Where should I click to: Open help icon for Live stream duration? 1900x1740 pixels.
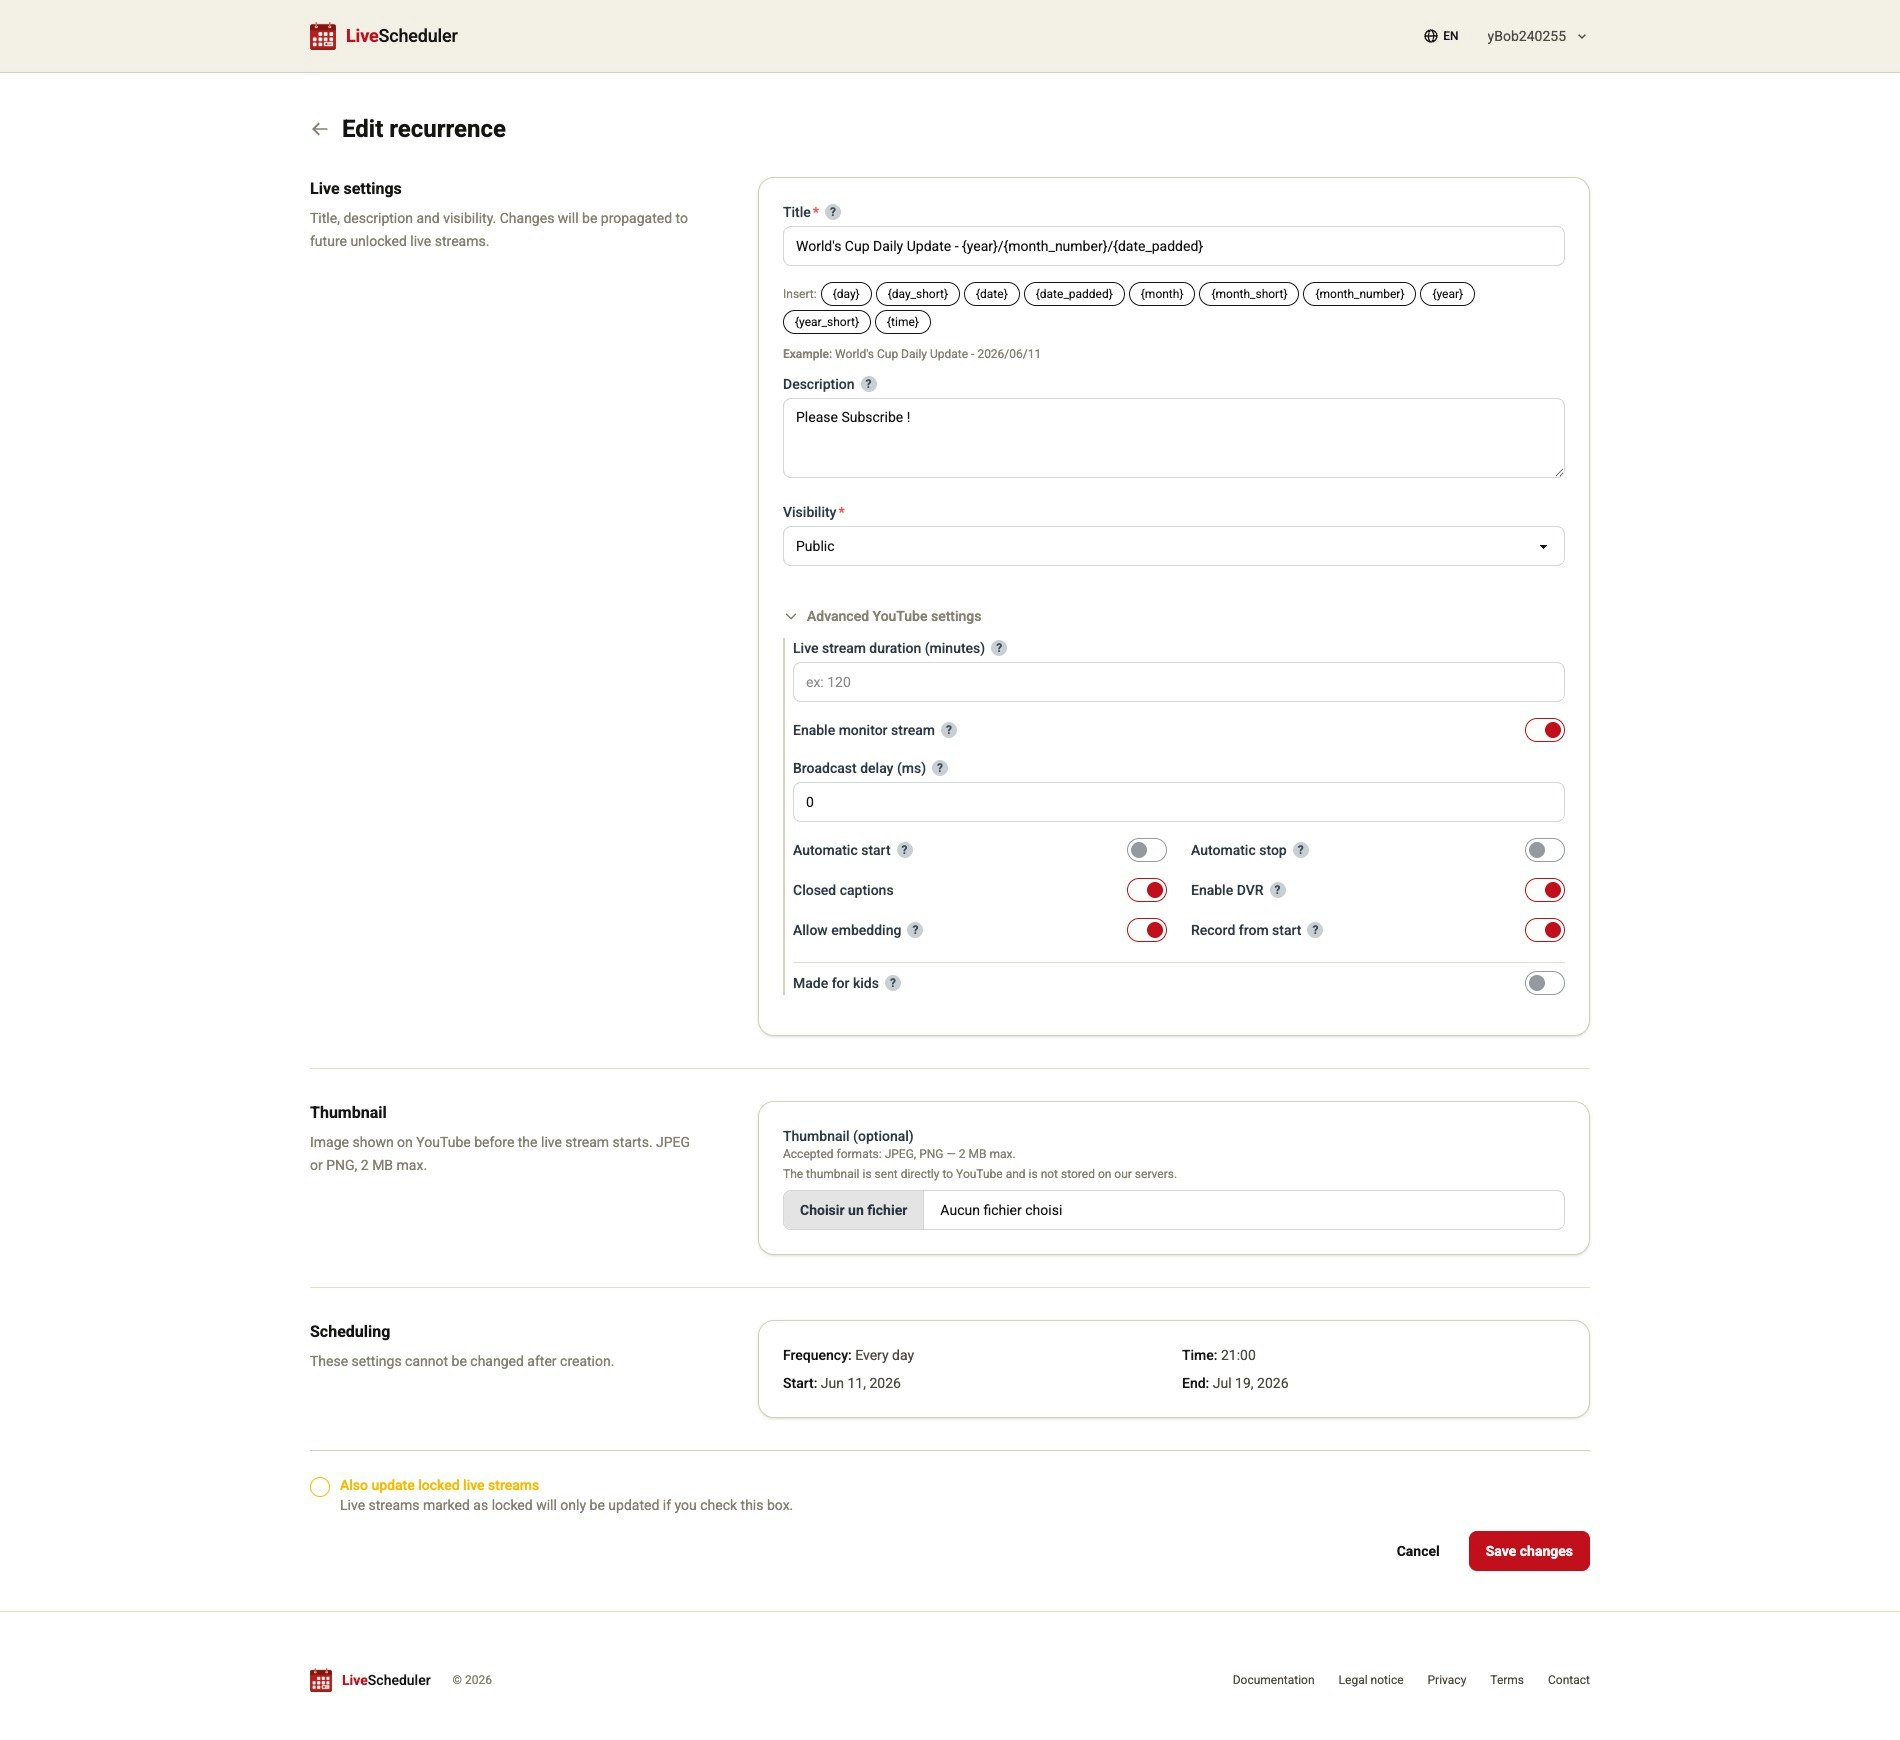point(999,648)
